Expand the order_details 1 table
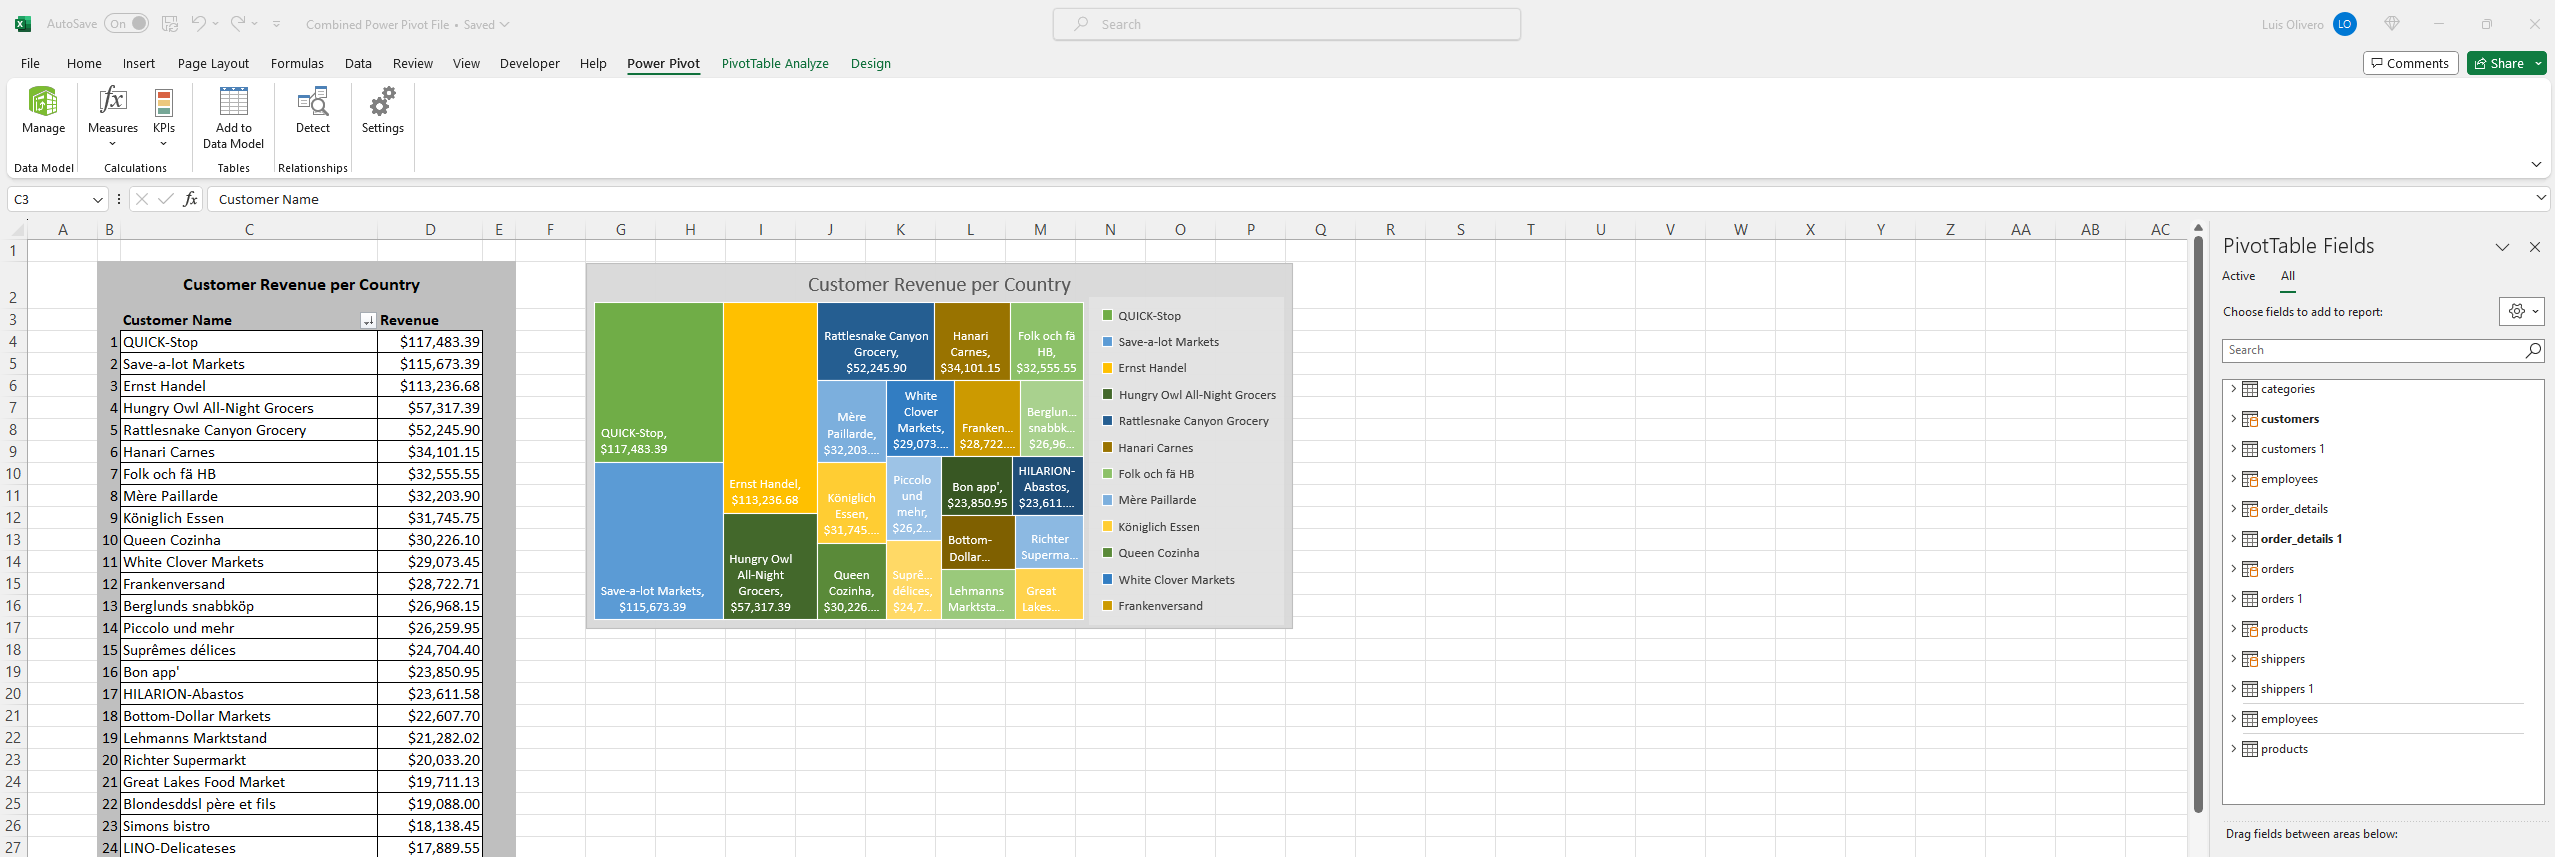 coord(2233,539)
